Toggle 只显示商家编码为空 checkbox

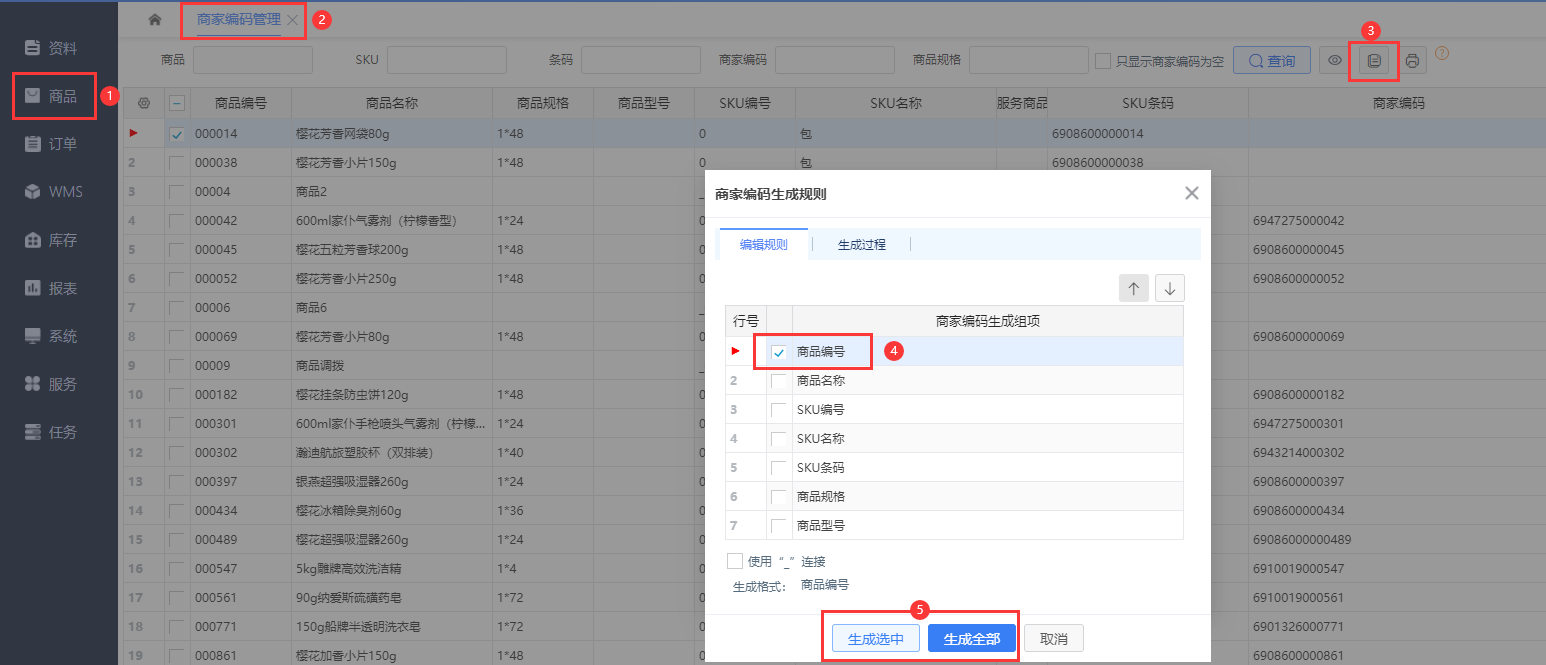click(x=1103, y=61)
